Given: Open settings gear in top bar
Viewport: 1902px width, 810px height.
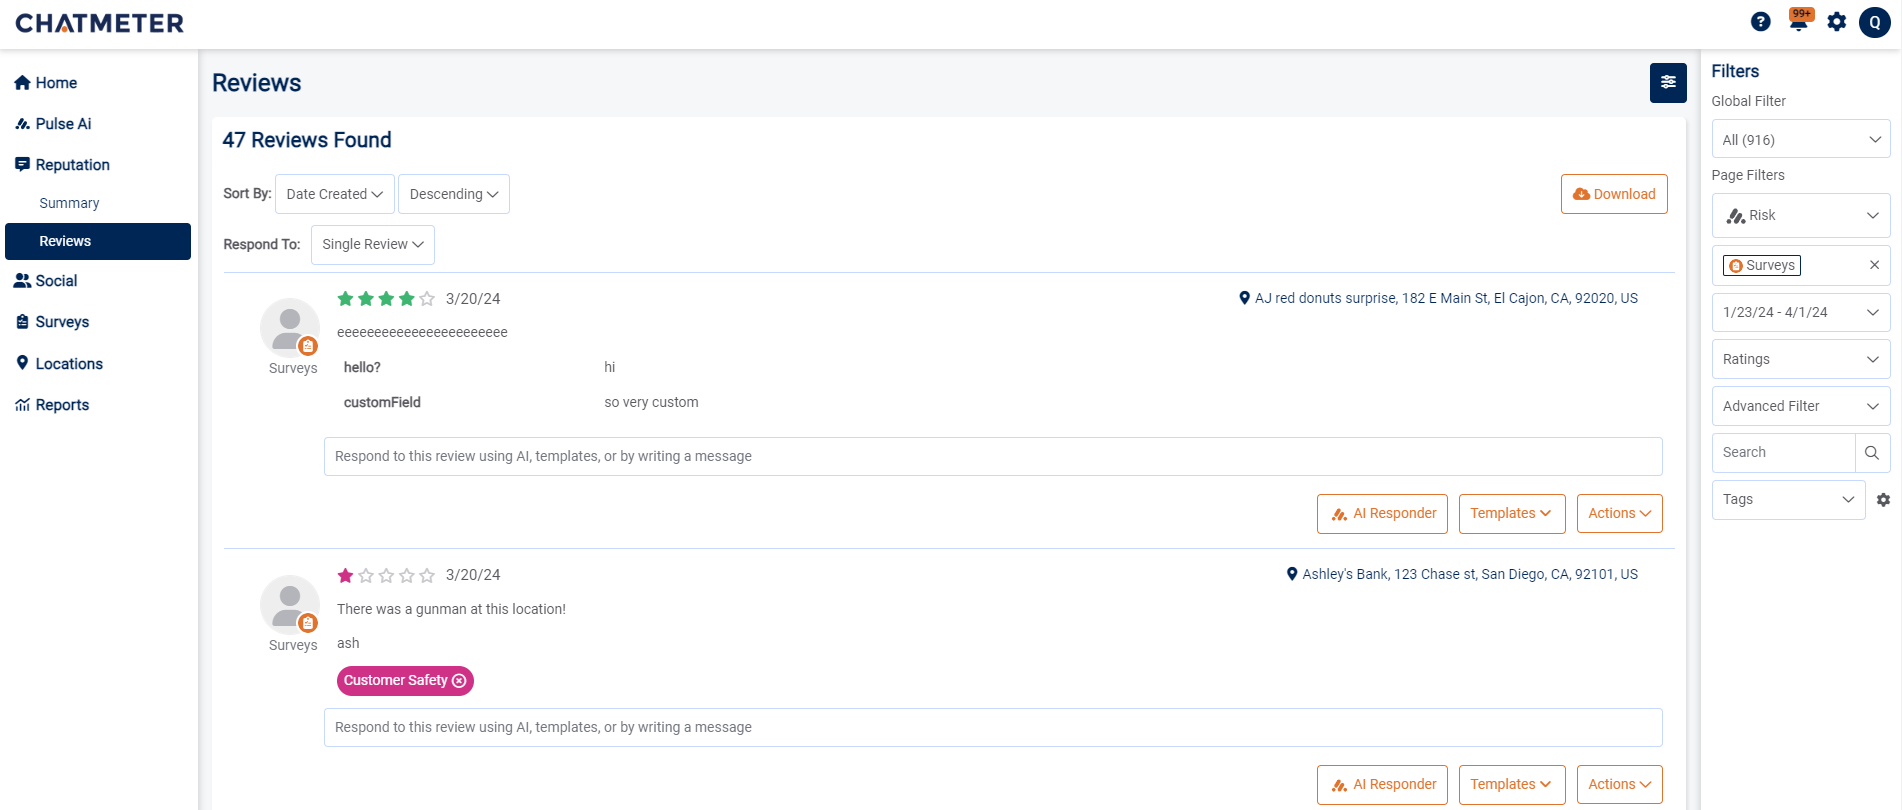Looking at the screenshot, I should tap(1837, 22).
